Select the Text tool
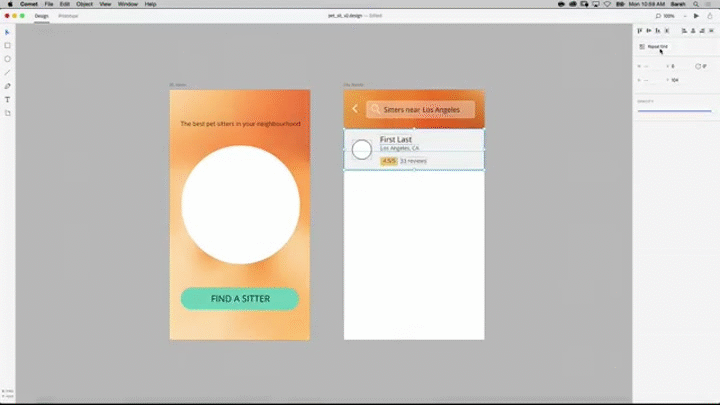This screenshot has width=720, height=405. (8, 100)
